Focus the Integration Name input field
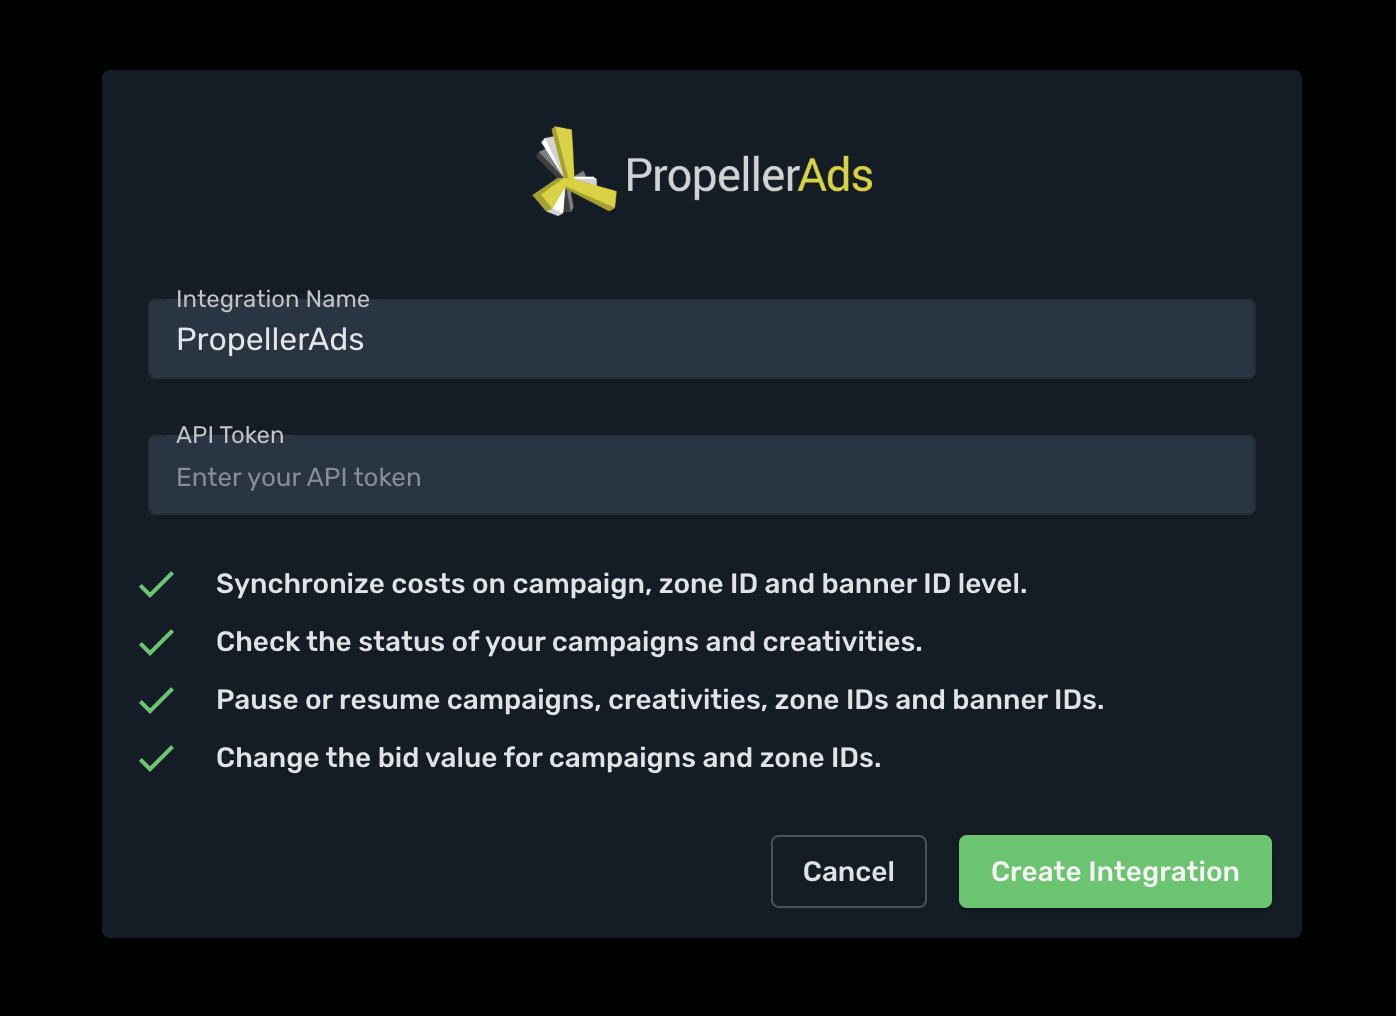1396x1016 pixels. tap(702, 339)
